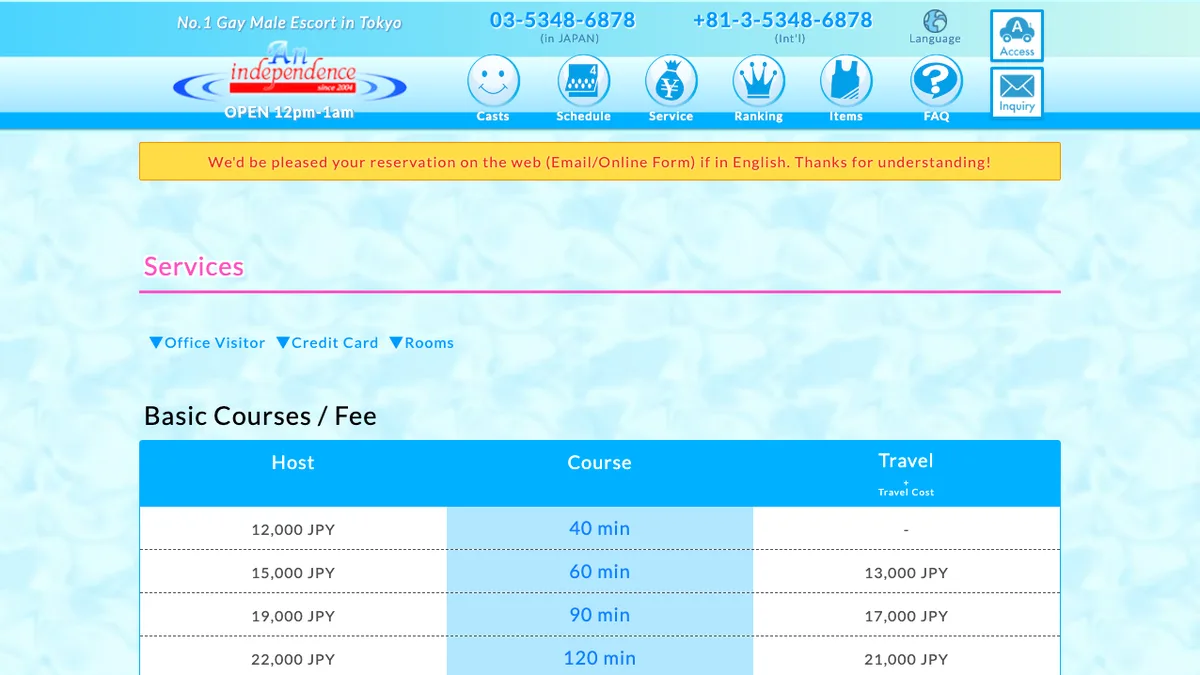This screenshot has width=1200, height=675.
Task: Select the 60 min course cell
Action: [600, 572]
